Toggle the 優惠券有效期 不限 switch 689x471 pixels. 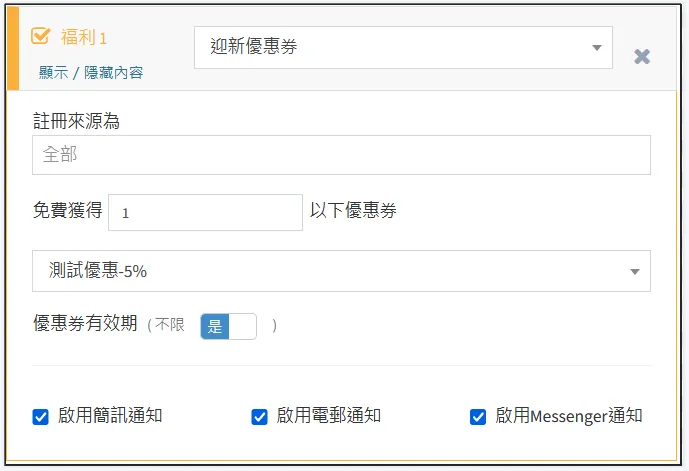(228, 326)
